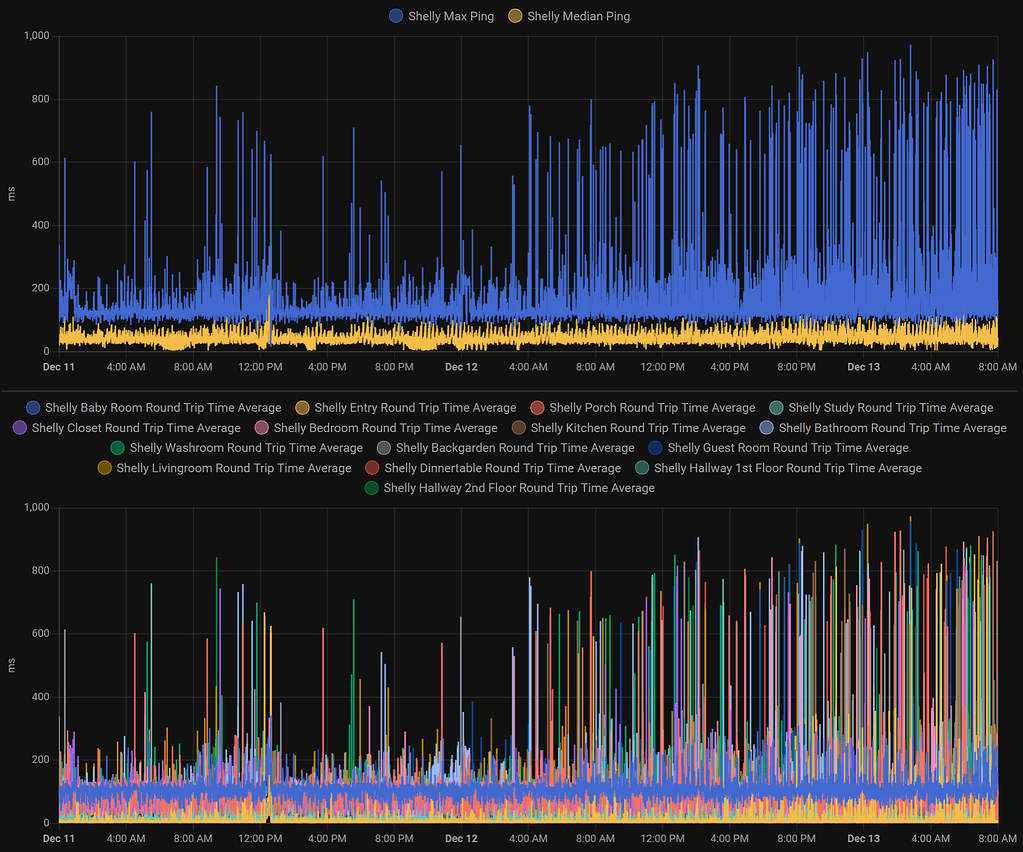Viewport: 1023px width, 852px height.
Task: Select Shelly Livingroom Round Trip Time Average label
Action: pyautogui.click(x=234, y=468)
